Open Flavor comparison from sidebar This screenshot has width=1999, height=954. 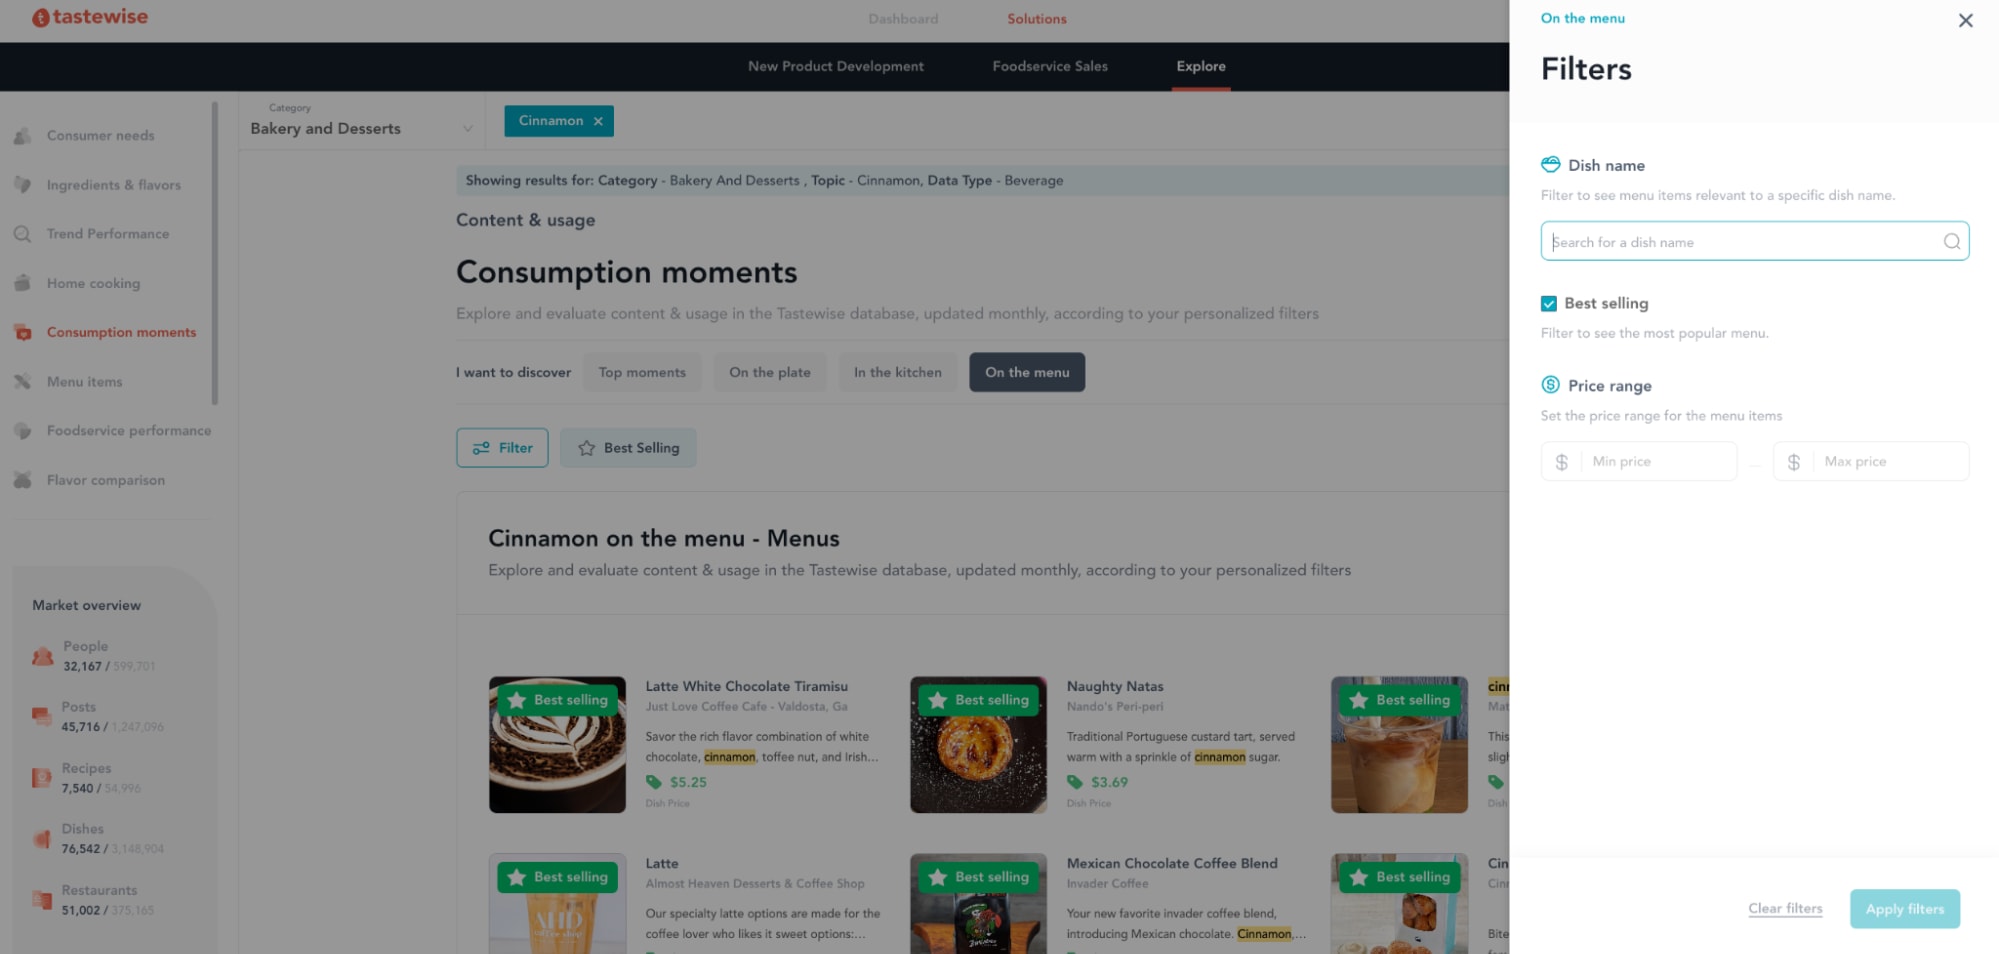pyautogui.click(x=105, y=480)
